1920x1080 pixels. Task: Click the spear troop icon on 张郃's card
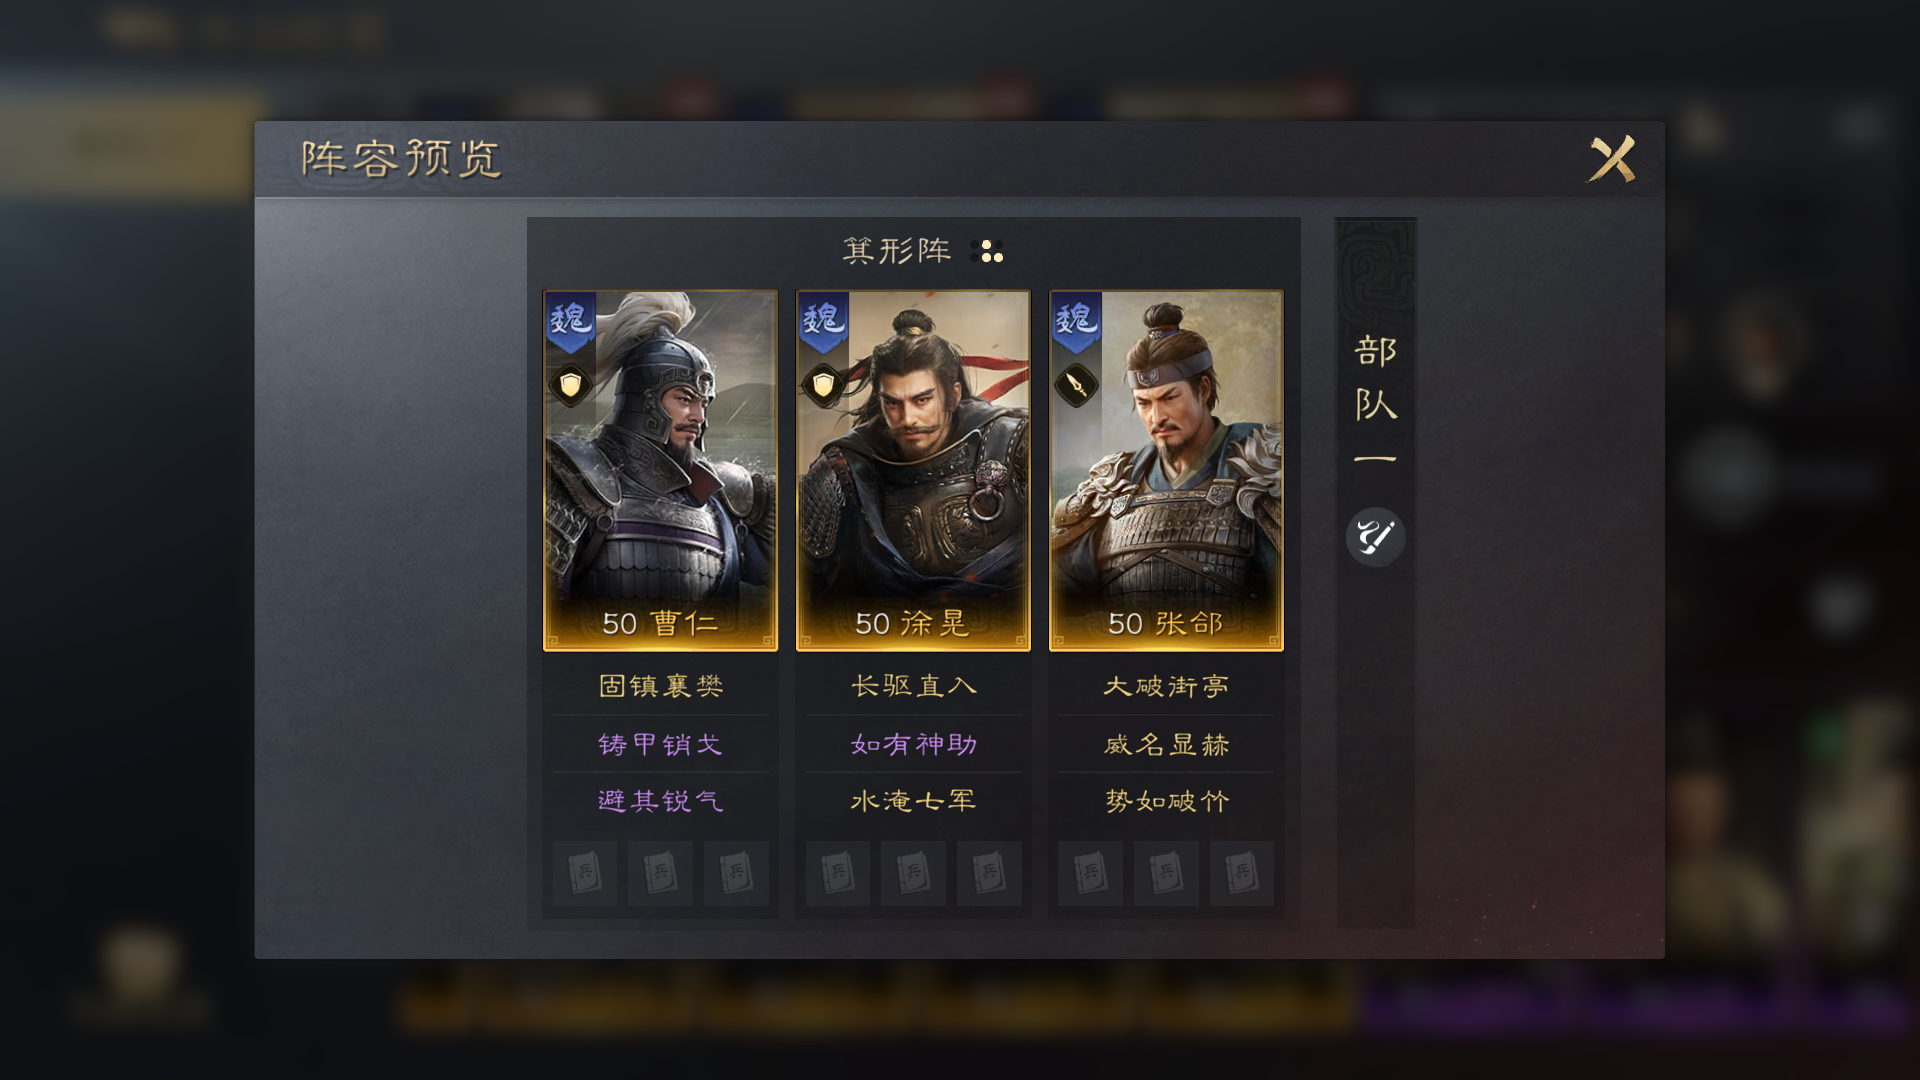pyautogui.click(x=1076, y=385)
